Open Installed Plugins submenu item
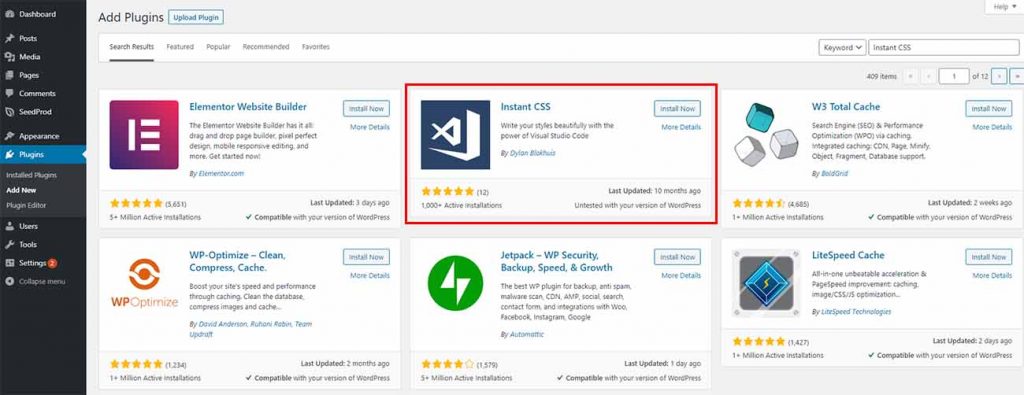Viewport: 1024px width, 395px height. [31, 175]
